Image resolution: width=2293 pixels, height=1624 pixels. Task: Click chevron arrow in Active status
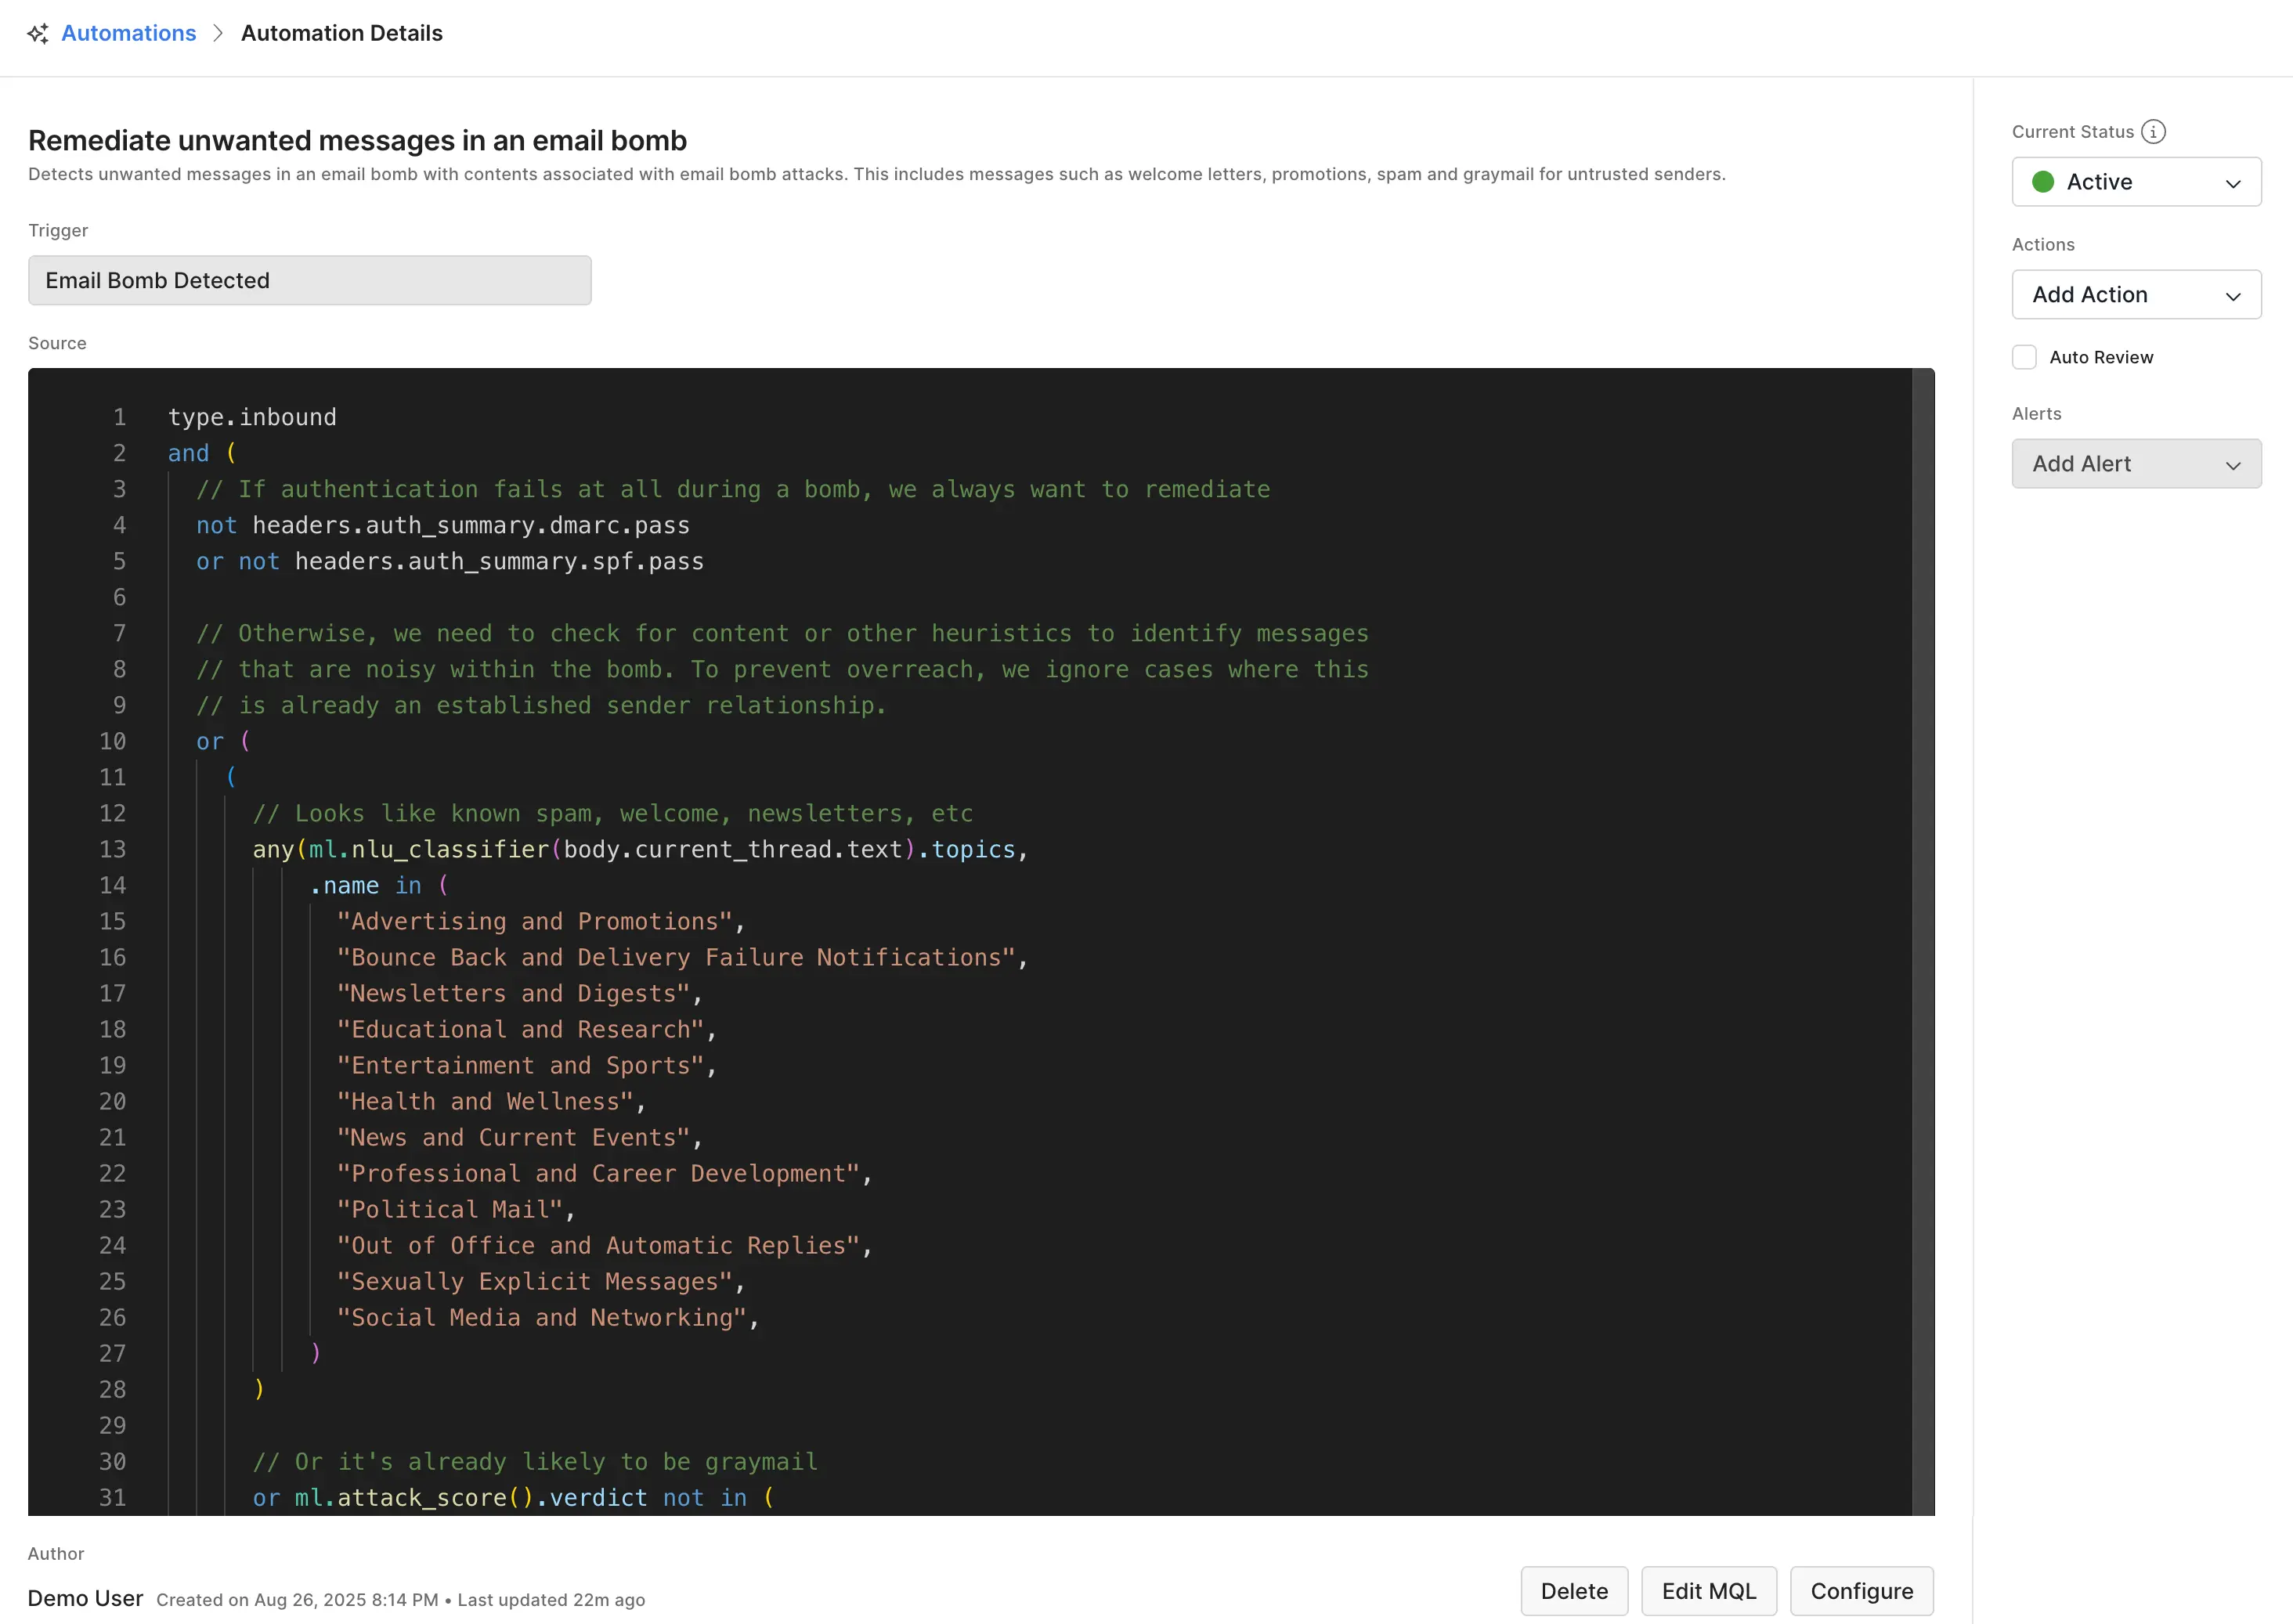[x=2232, y=183]
